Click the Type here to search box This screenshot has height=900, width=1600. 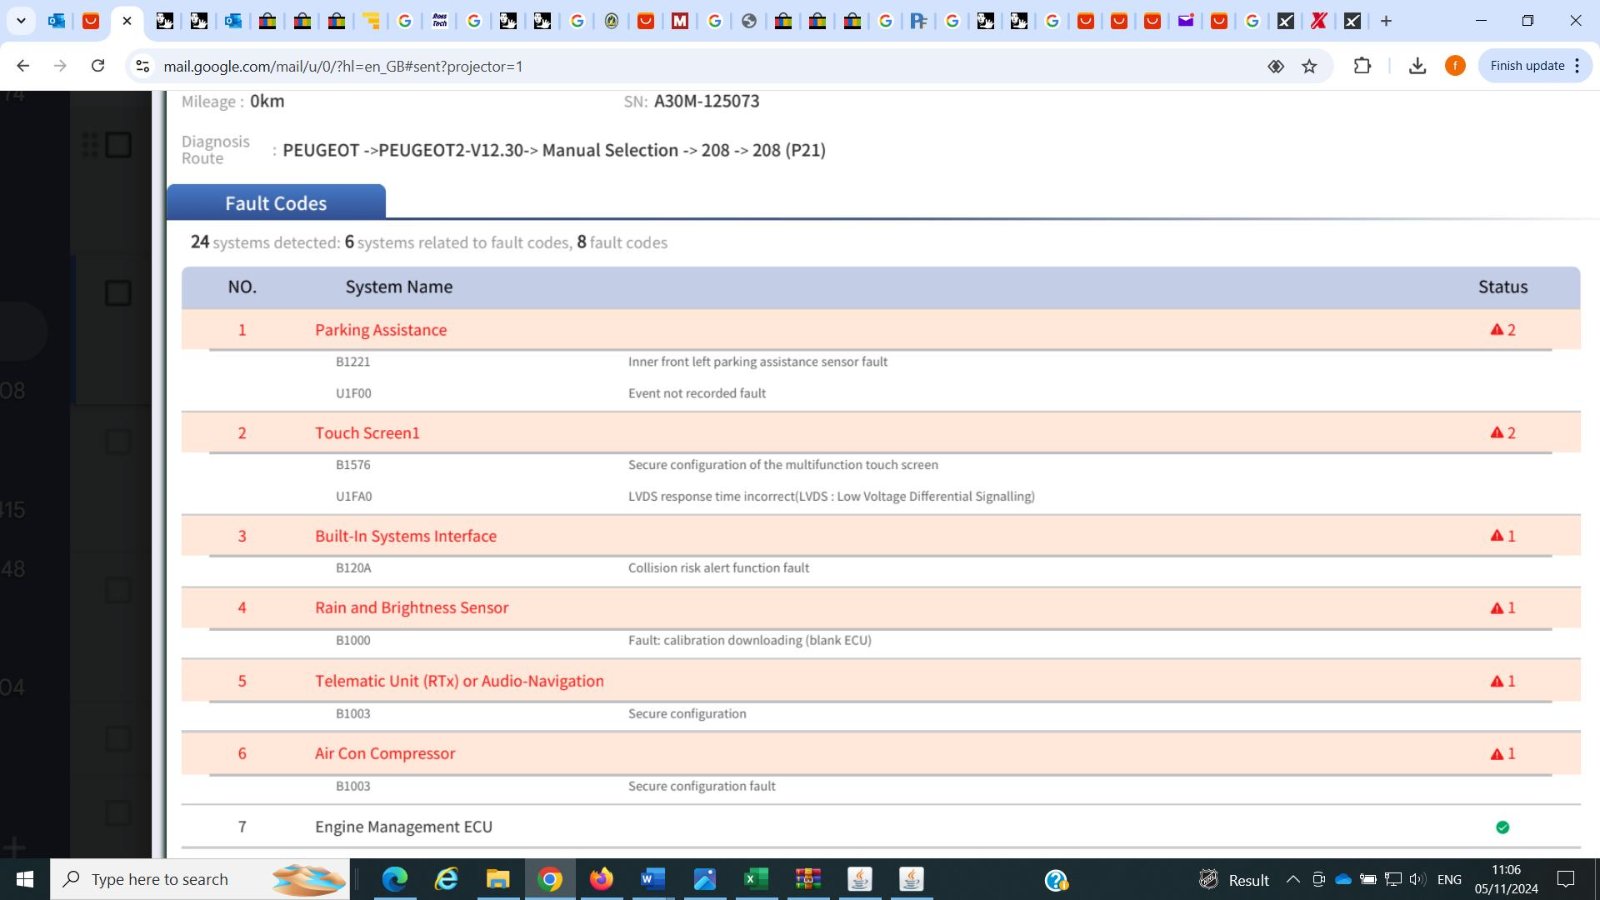point(200,879)
